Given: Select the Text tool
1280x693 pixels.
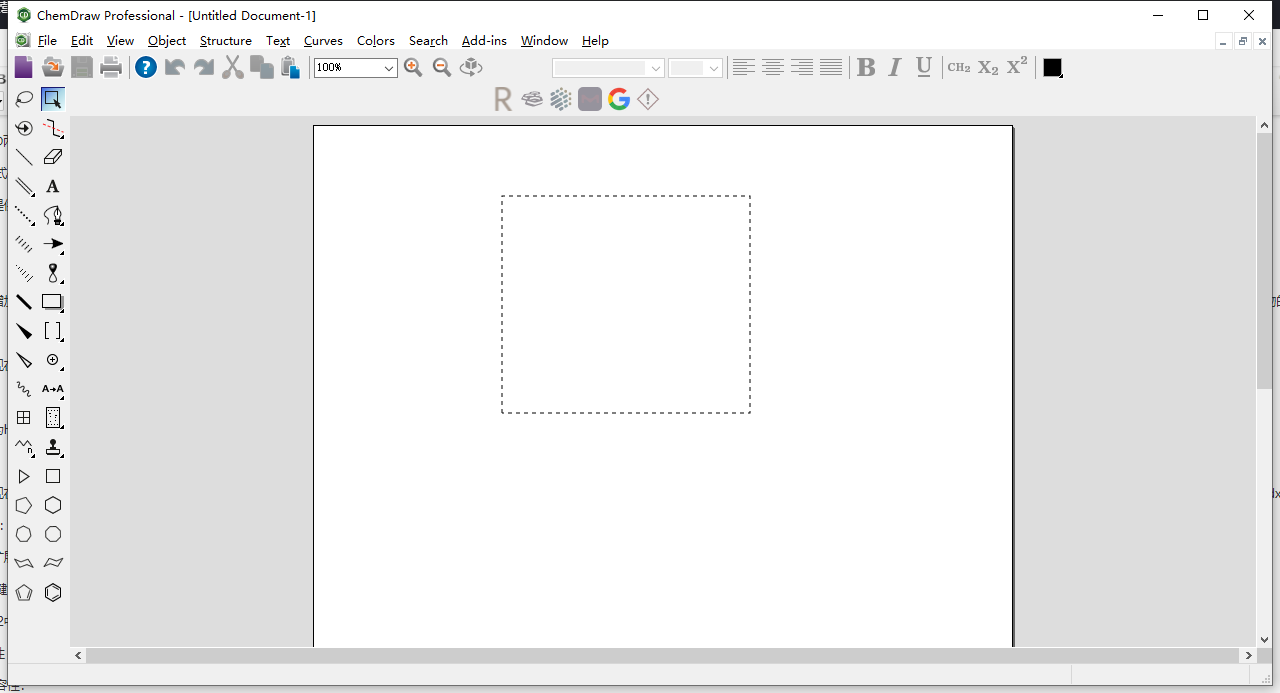Looking at the screenshot, I should click(53, 186).
